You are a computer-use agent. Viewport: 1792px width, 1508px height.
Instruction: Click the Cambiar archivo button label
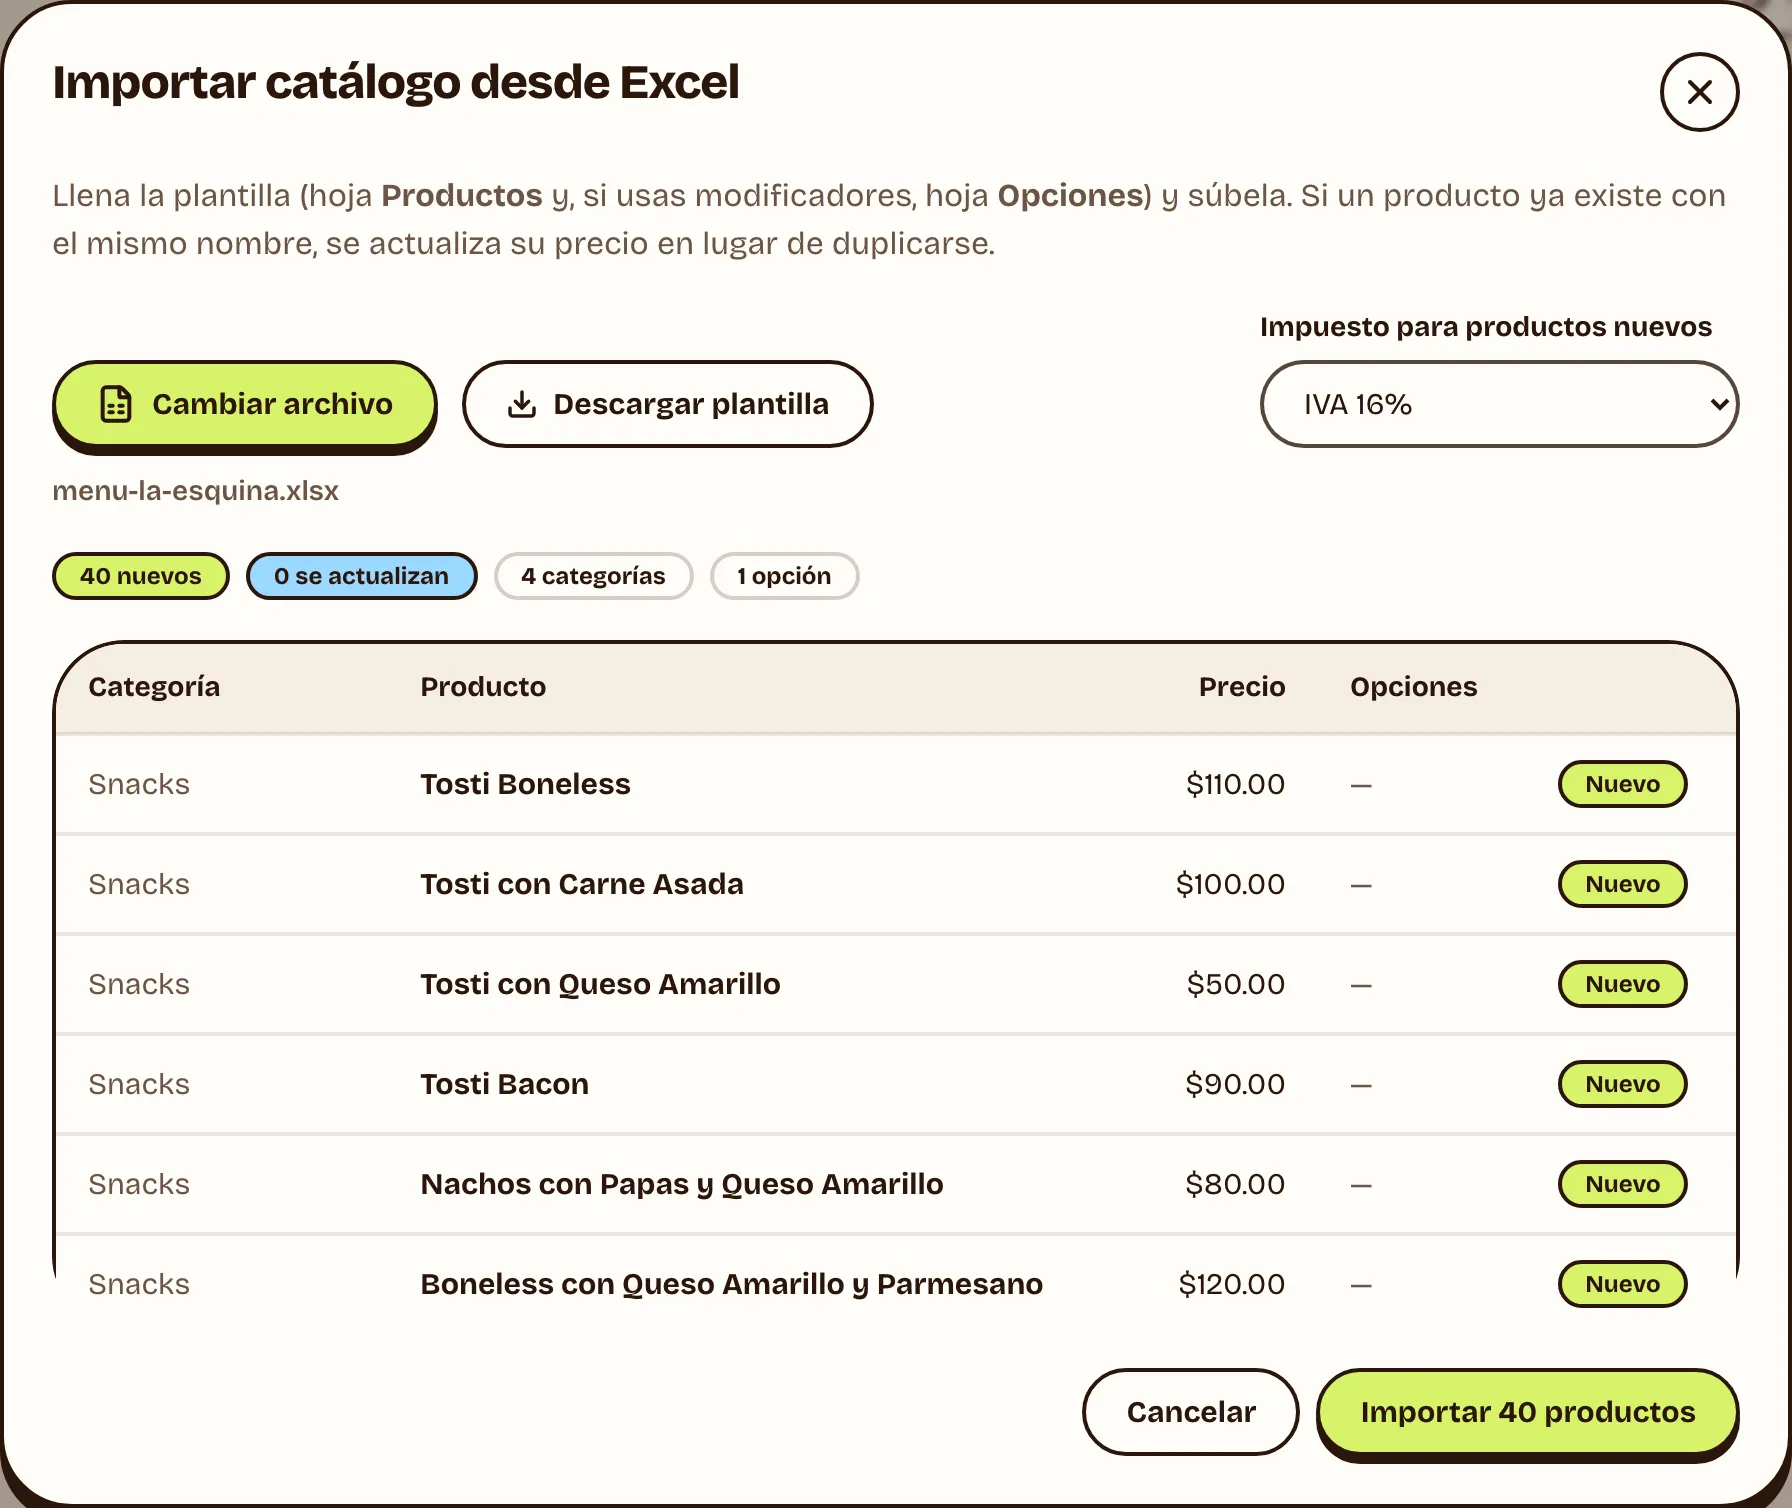pos(272,404)
